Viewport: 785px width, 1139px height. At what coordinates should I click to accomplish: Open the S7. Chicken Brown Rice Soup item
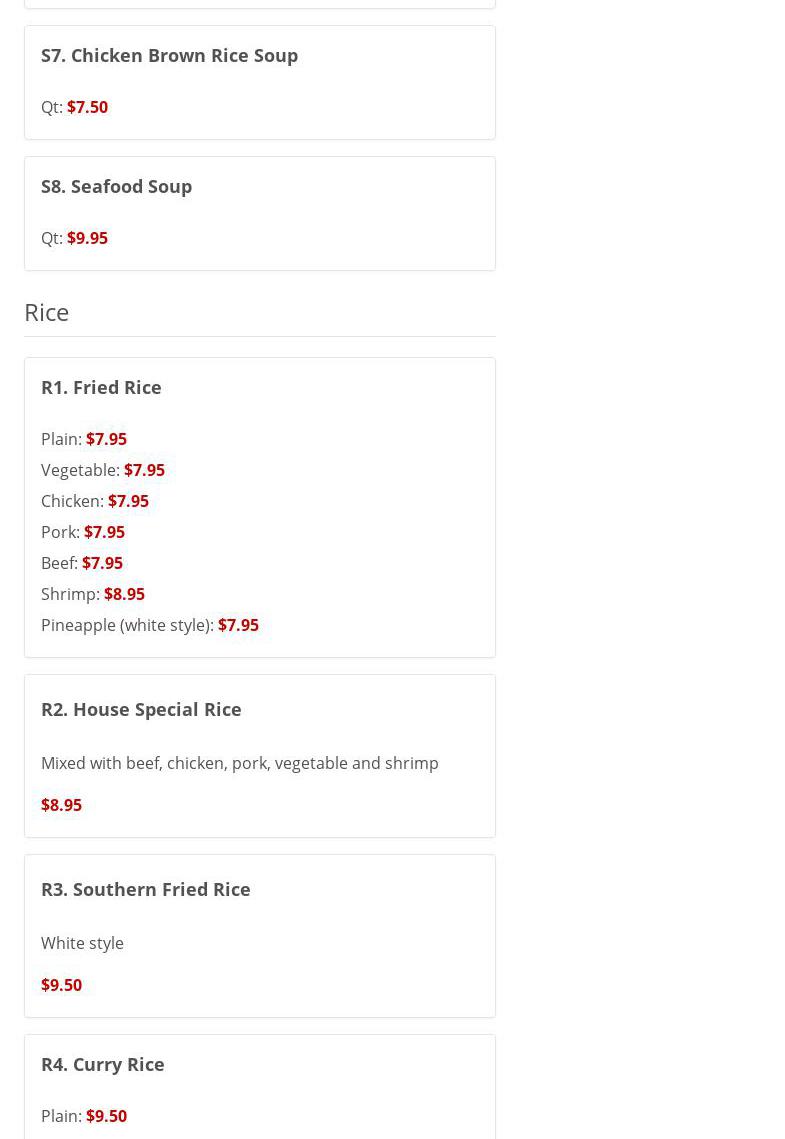(169, 55)
